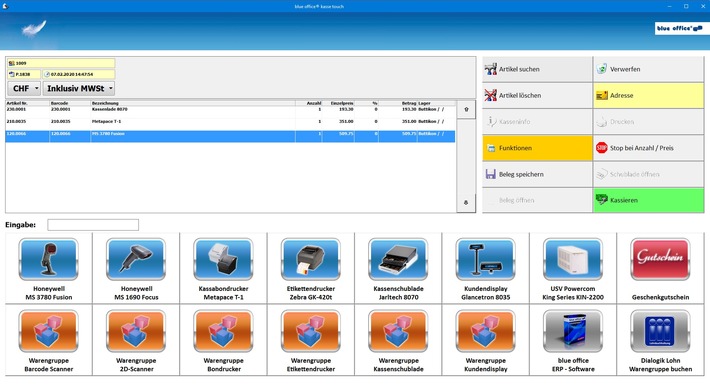This screenshot has width=710, height=385.
Task: Click the list scroll-down arrow button
Action: [466, 203]
